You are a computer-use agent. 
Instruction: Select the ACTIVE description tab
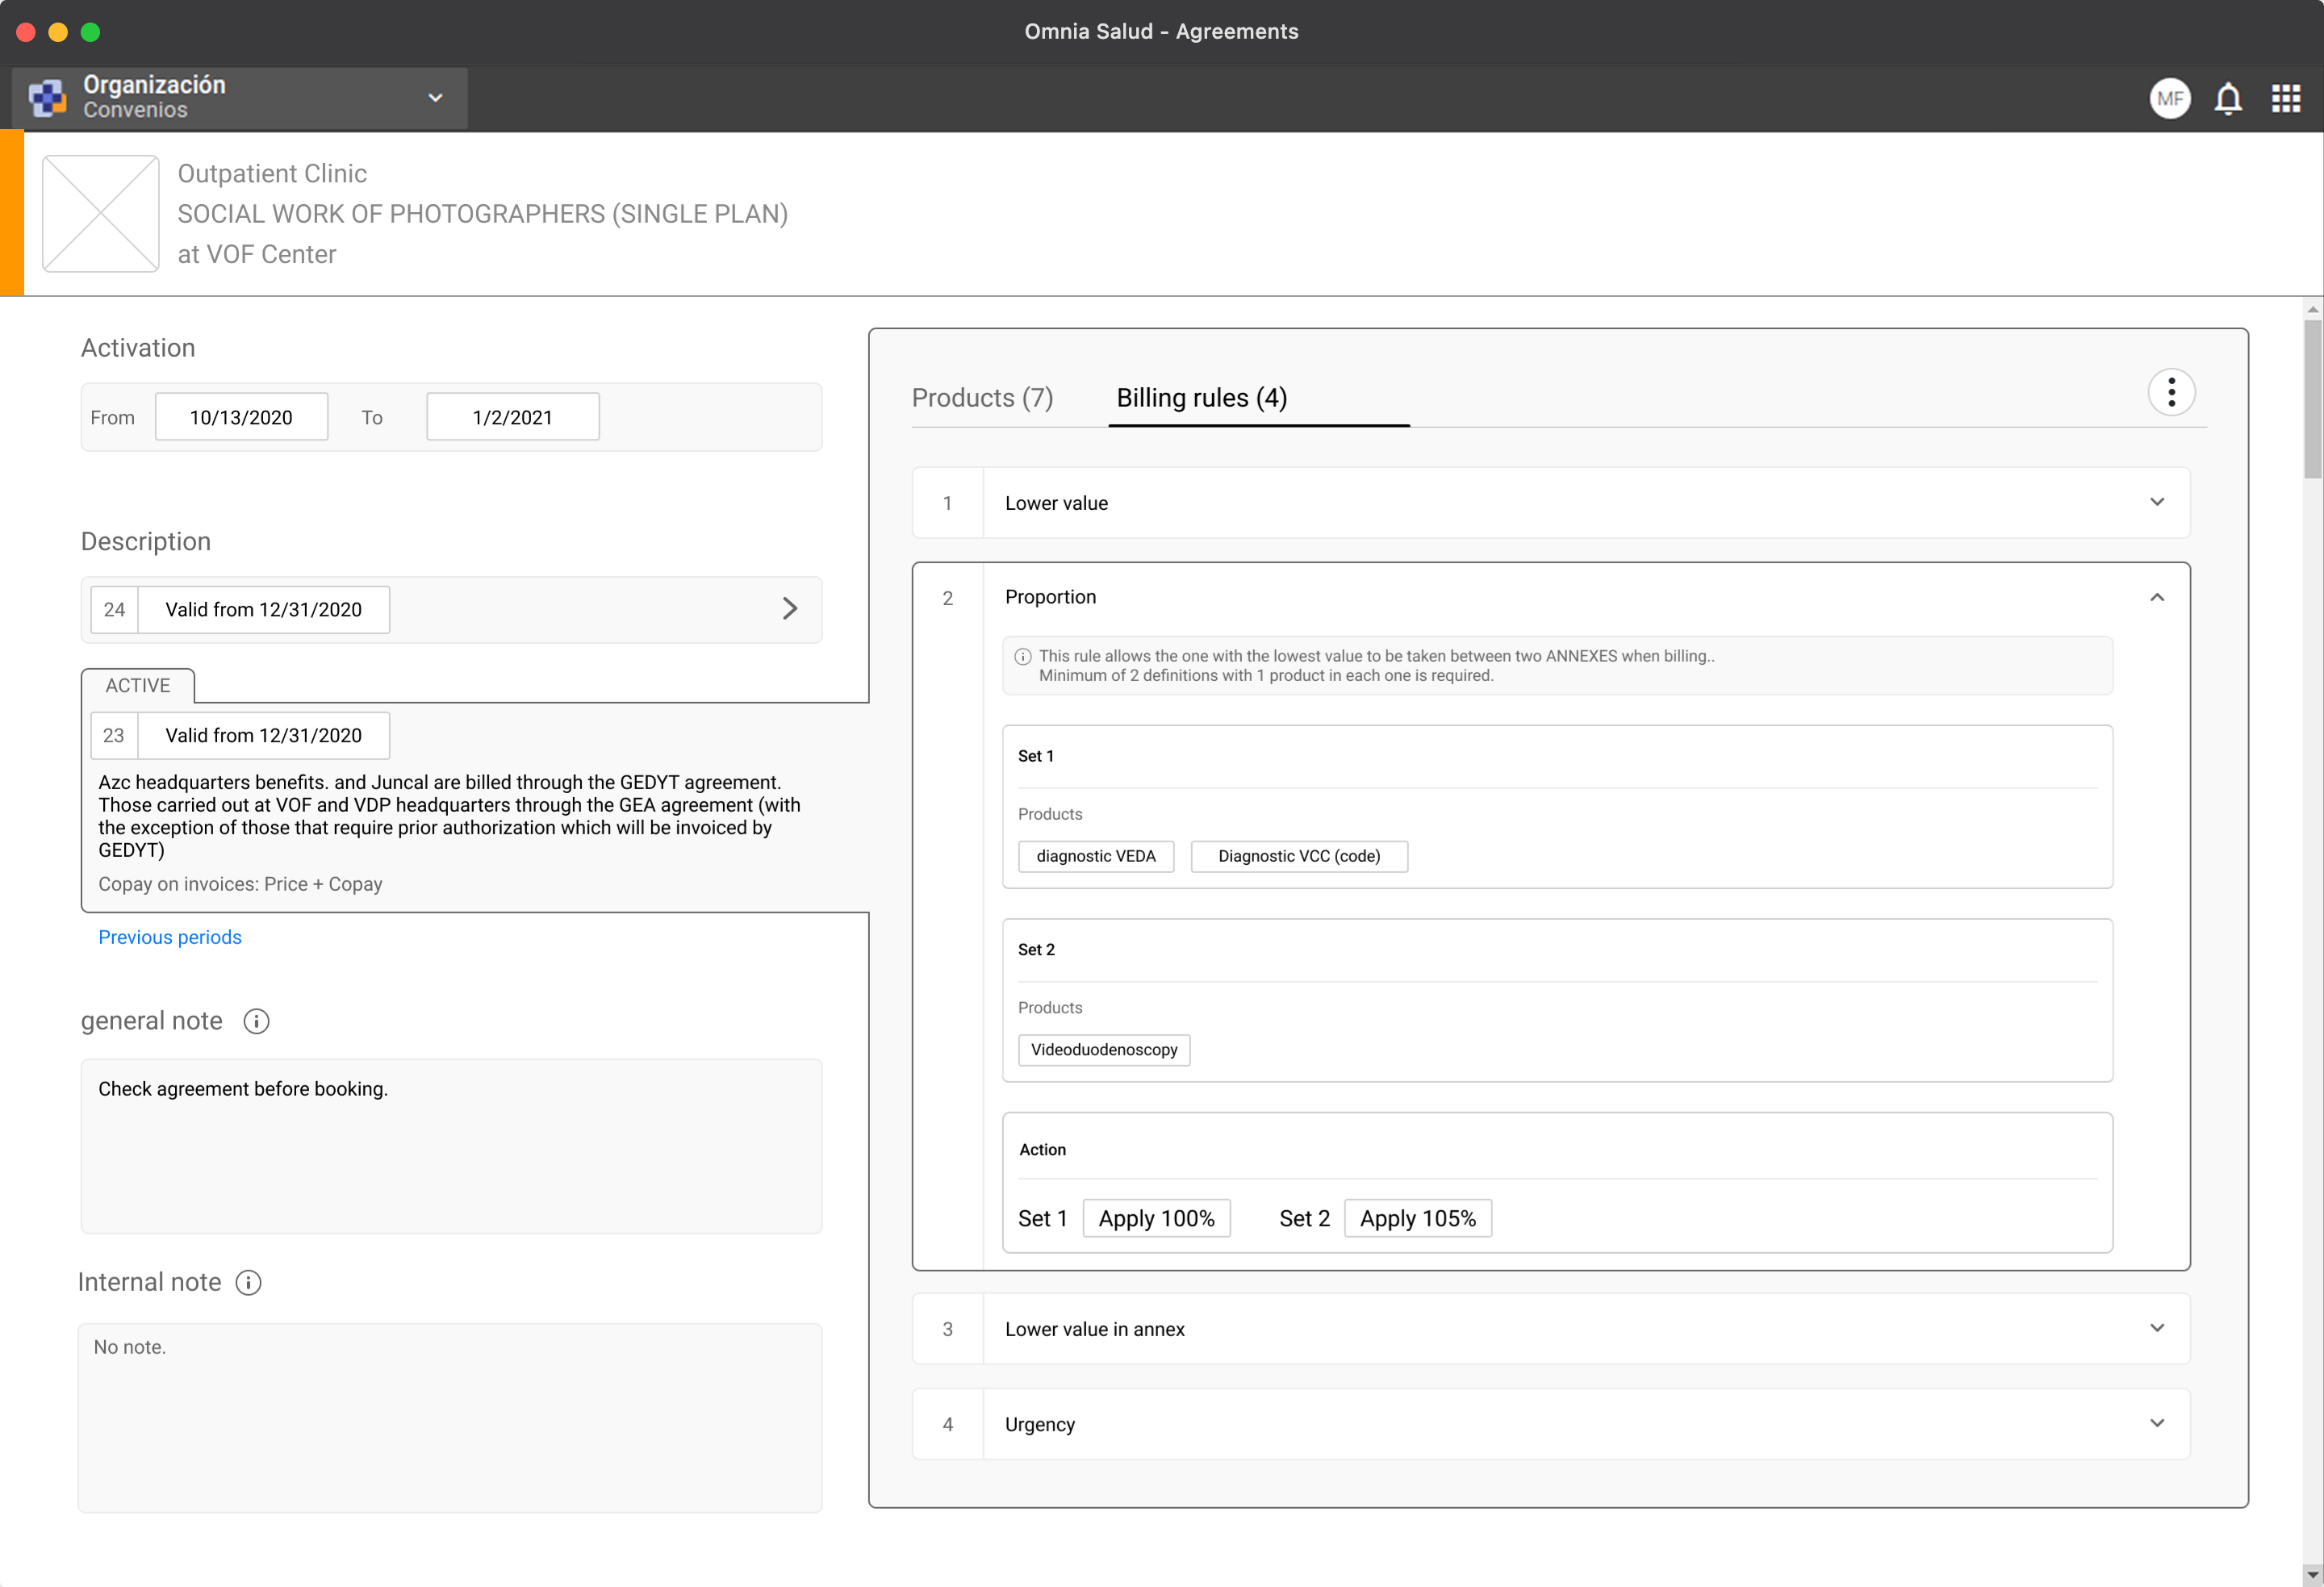coord(138,685)
